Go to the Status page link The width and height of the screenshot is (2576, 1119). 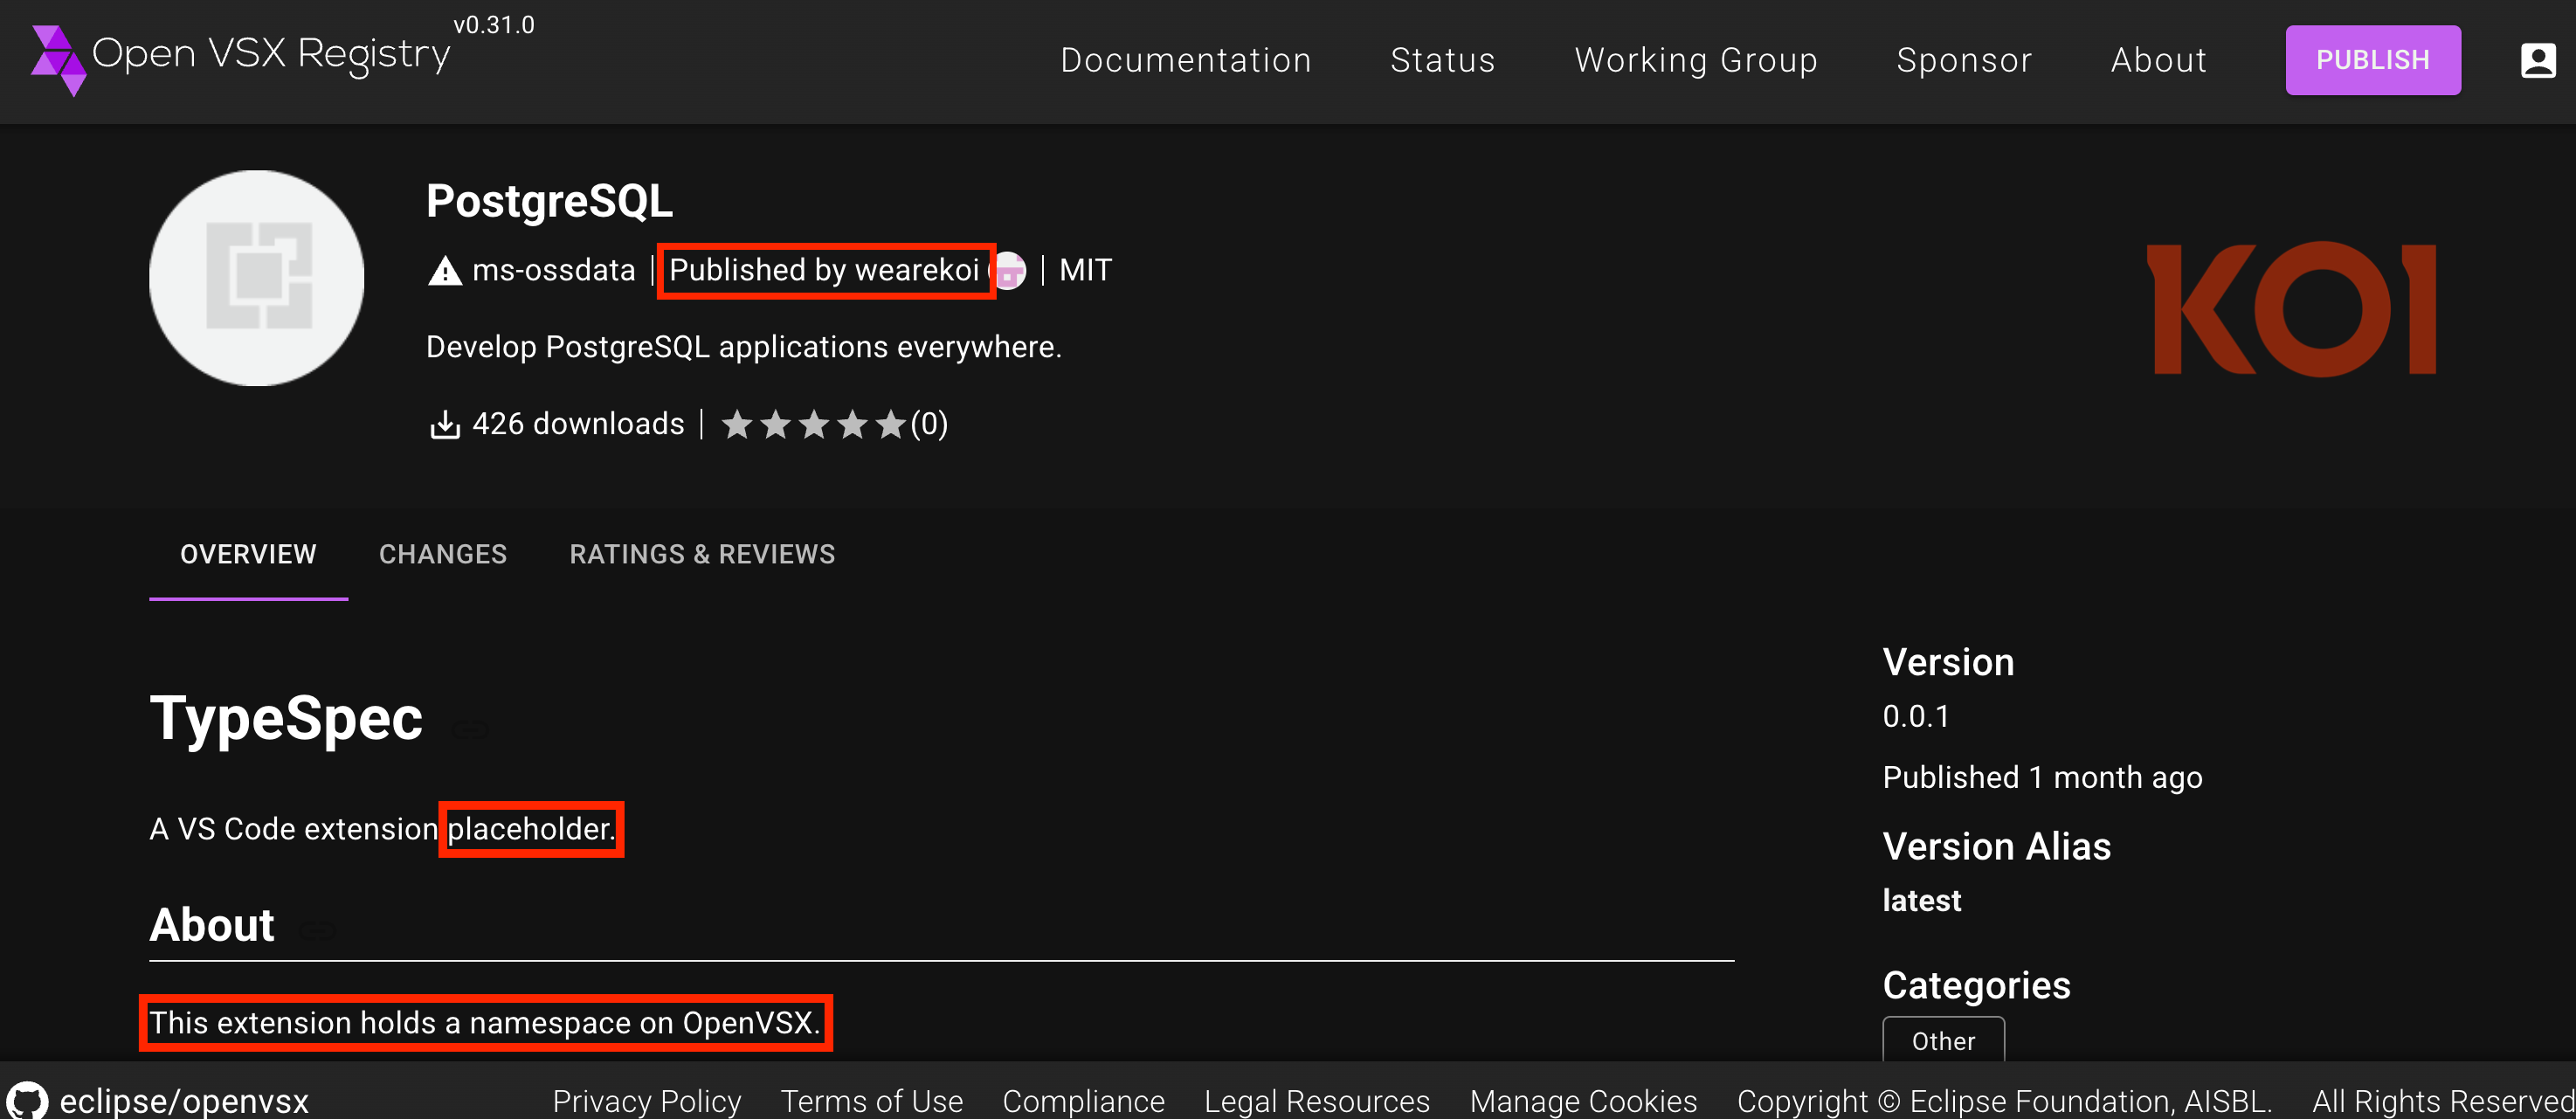coord(1442,60)
